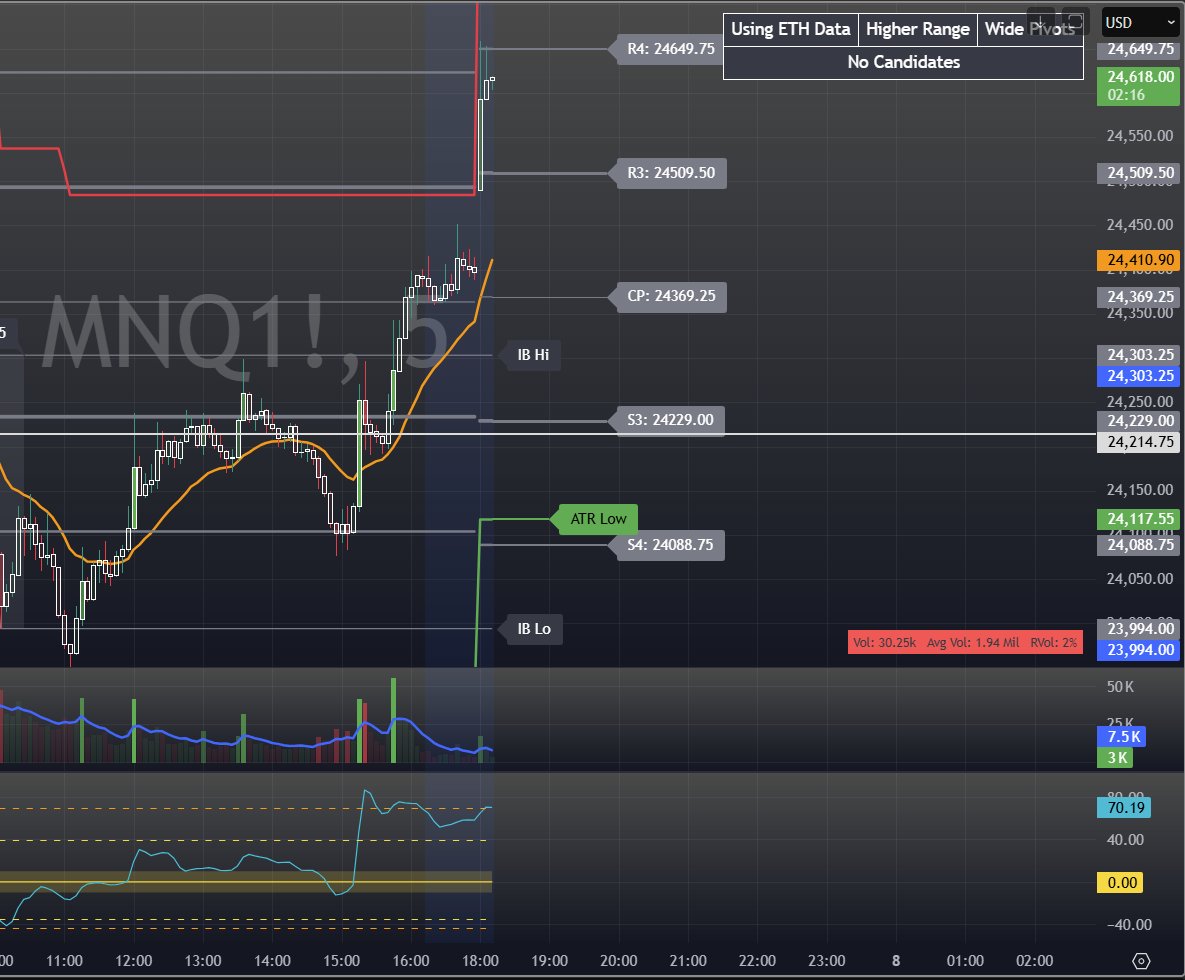Image resolution: width=1185 pixels, height=980 pixels.
Task: Click the blue 7.5K volume average tag
Action: [x=1122, y=737]
